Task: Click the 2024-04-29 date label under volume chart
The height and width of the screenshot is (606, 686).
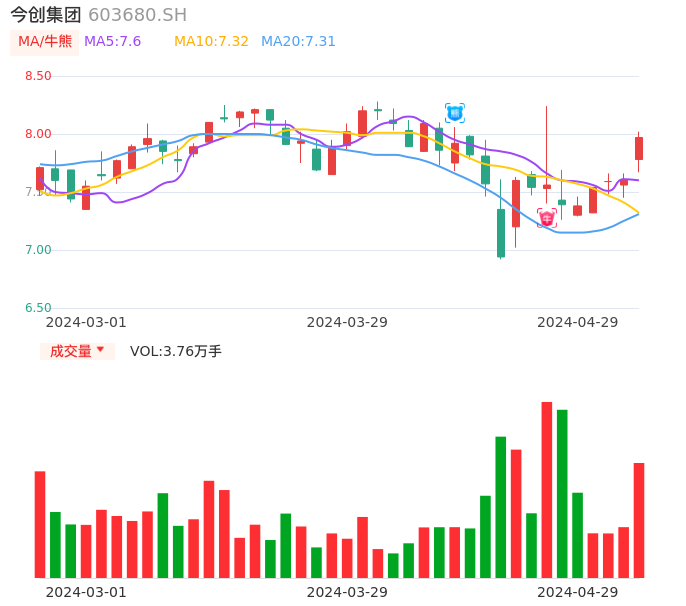Action: point(578,592)
